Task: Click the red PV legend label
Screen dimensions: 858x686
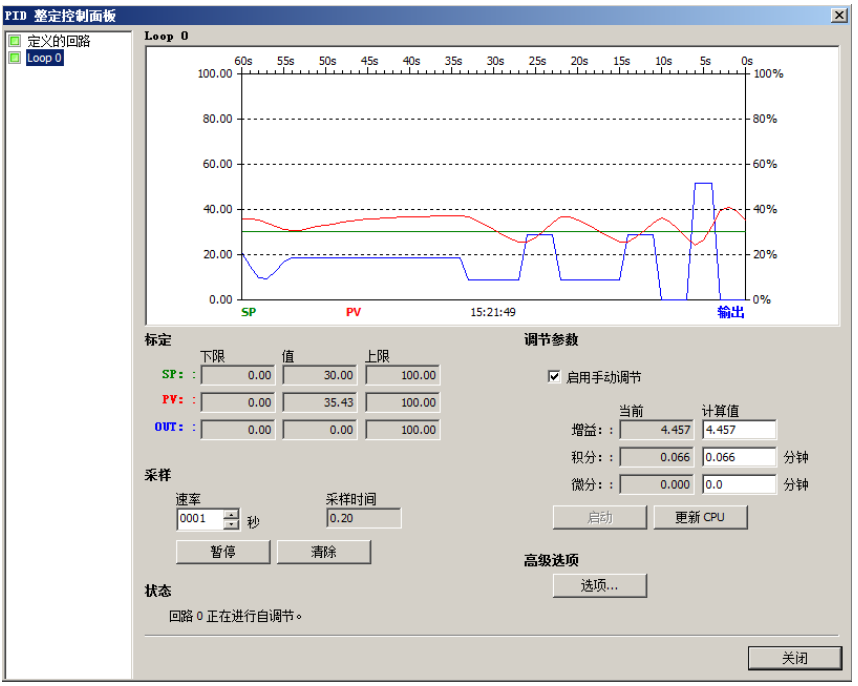Action: (353, 312)
